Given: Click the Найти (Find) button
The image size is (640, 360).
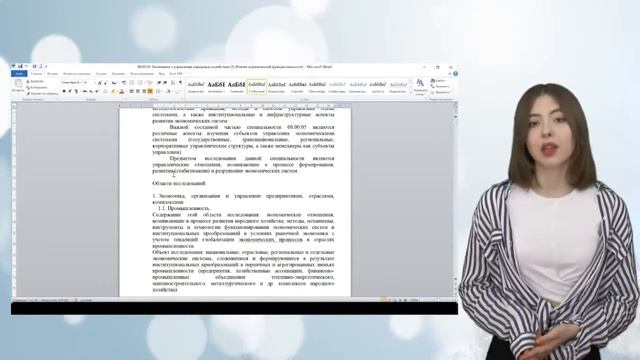Looking at the screenshot, I should [440, 81].
